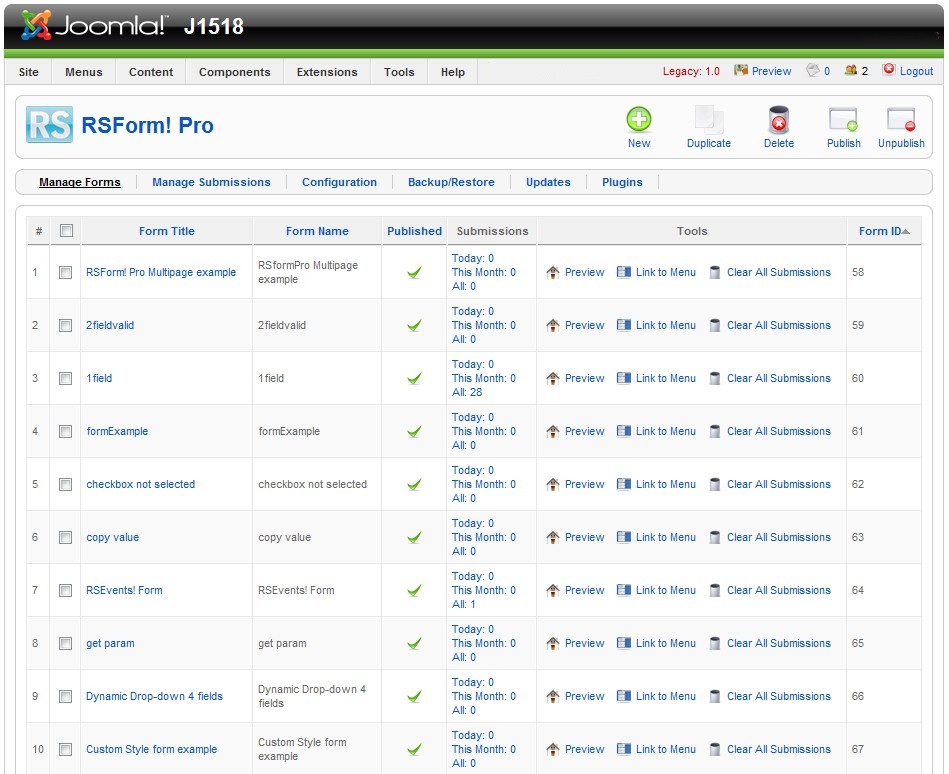Open the Site menu
The height and width of the screenshot is (774, 949).
pyautogui.click(x=28, y=72)
